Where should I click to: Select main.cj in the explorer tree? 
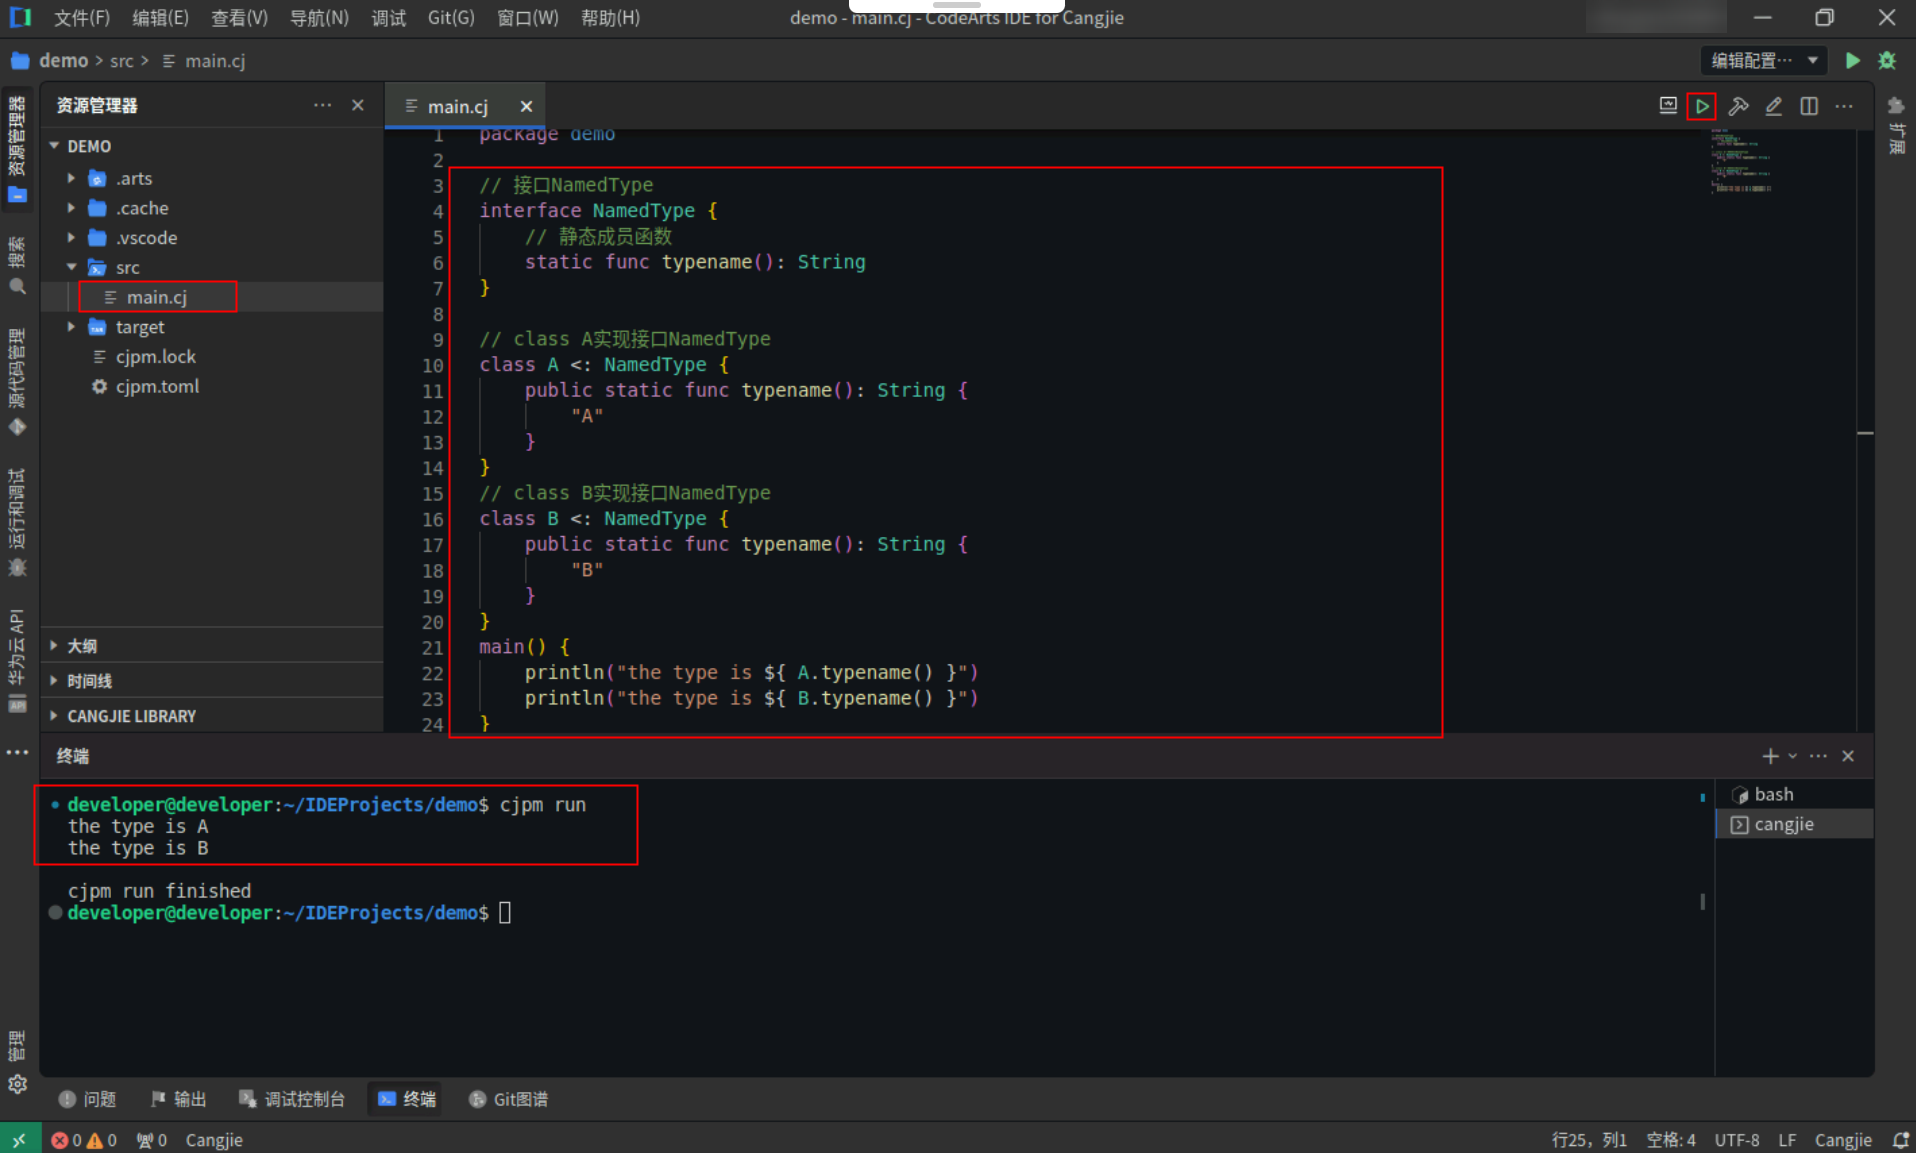(212, 297)
